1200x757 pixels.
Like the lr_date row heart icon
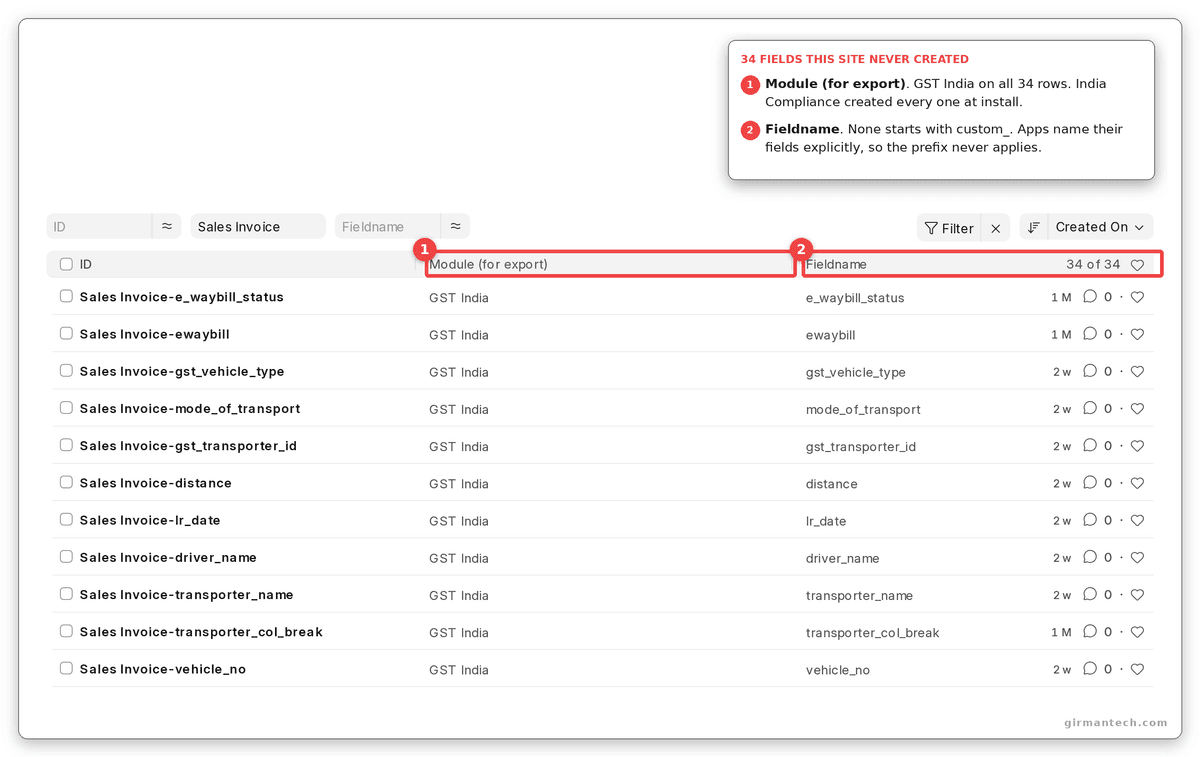(1137, 520)
